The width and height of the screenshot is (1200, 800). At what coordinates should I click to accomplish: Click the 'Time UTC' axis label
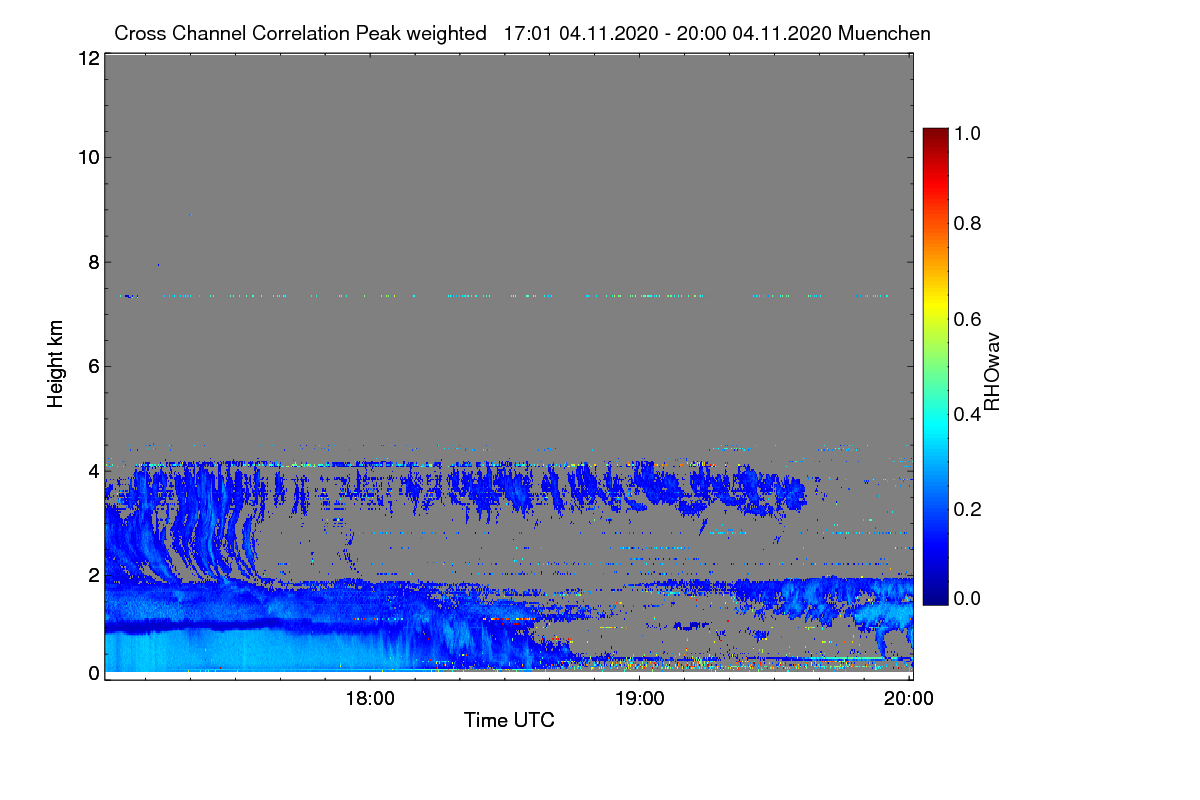pos(509,720)
